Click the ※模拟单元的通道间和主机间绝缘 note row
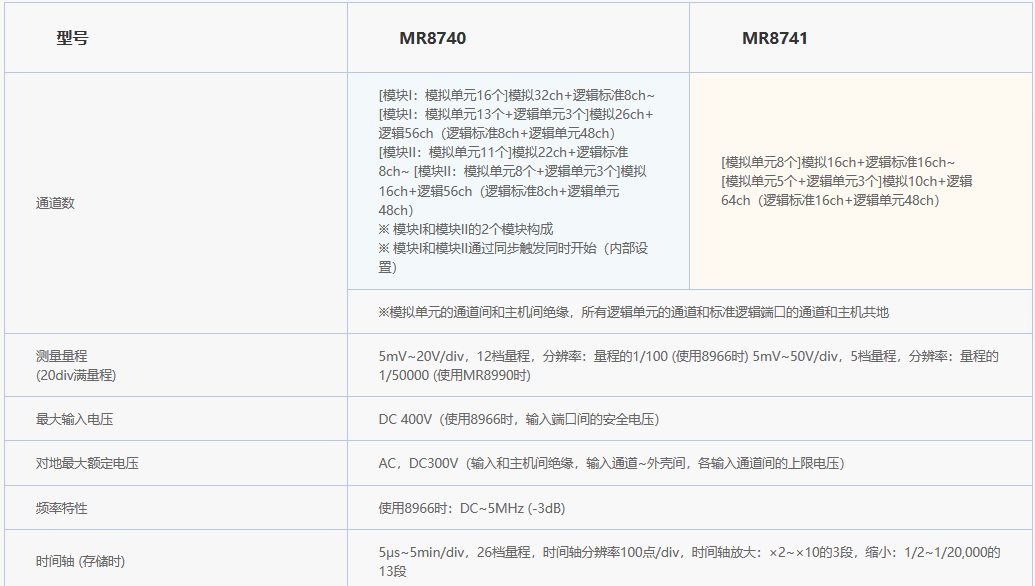 [x=633, y=312]
